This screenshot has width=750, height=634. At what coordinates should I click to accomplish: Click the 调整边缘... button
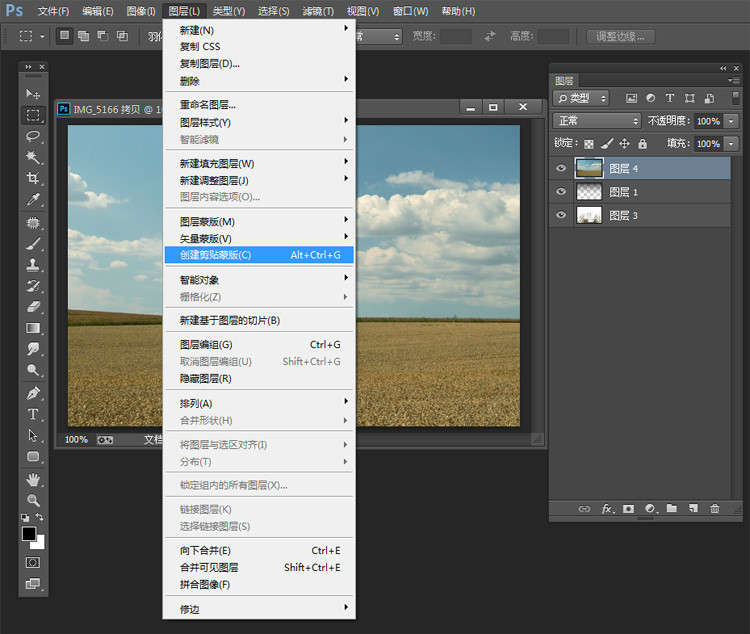point(619,37)
